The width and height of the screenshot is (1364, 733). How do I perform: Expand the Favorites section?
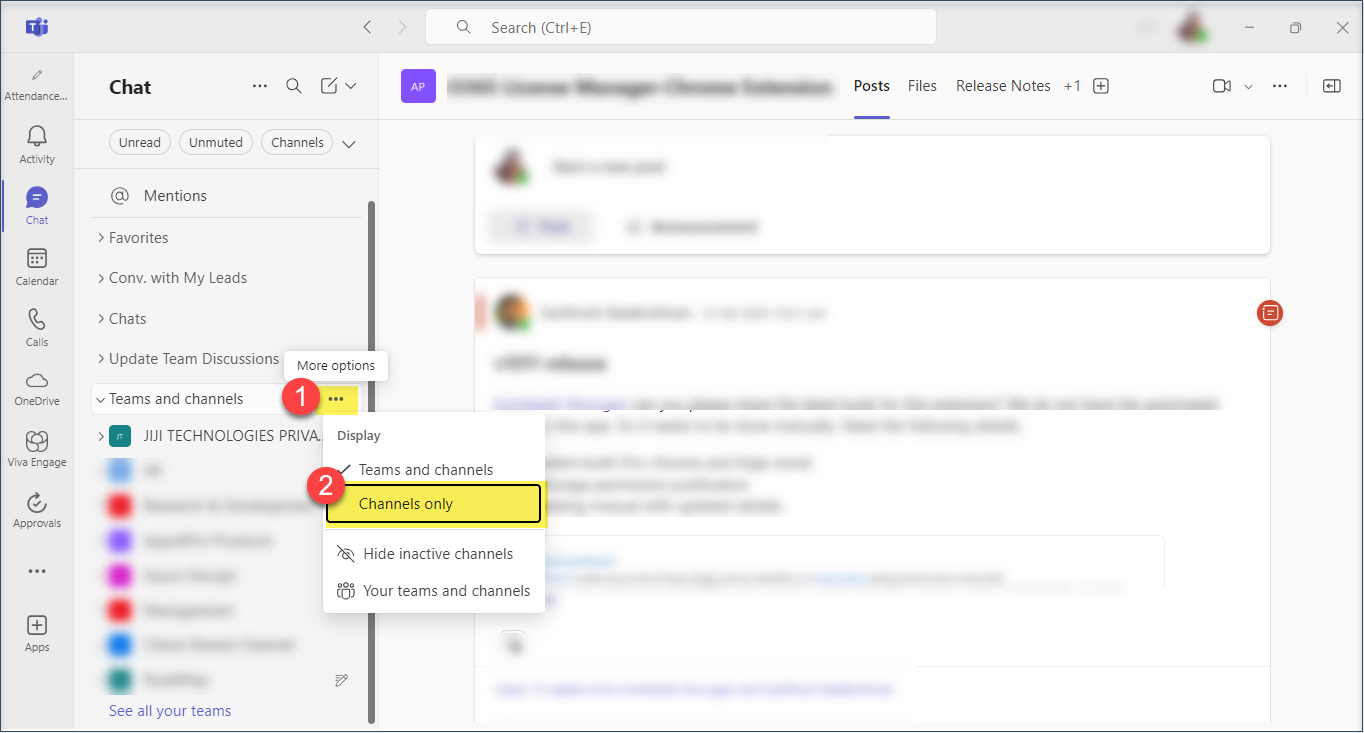pos(138,238)
